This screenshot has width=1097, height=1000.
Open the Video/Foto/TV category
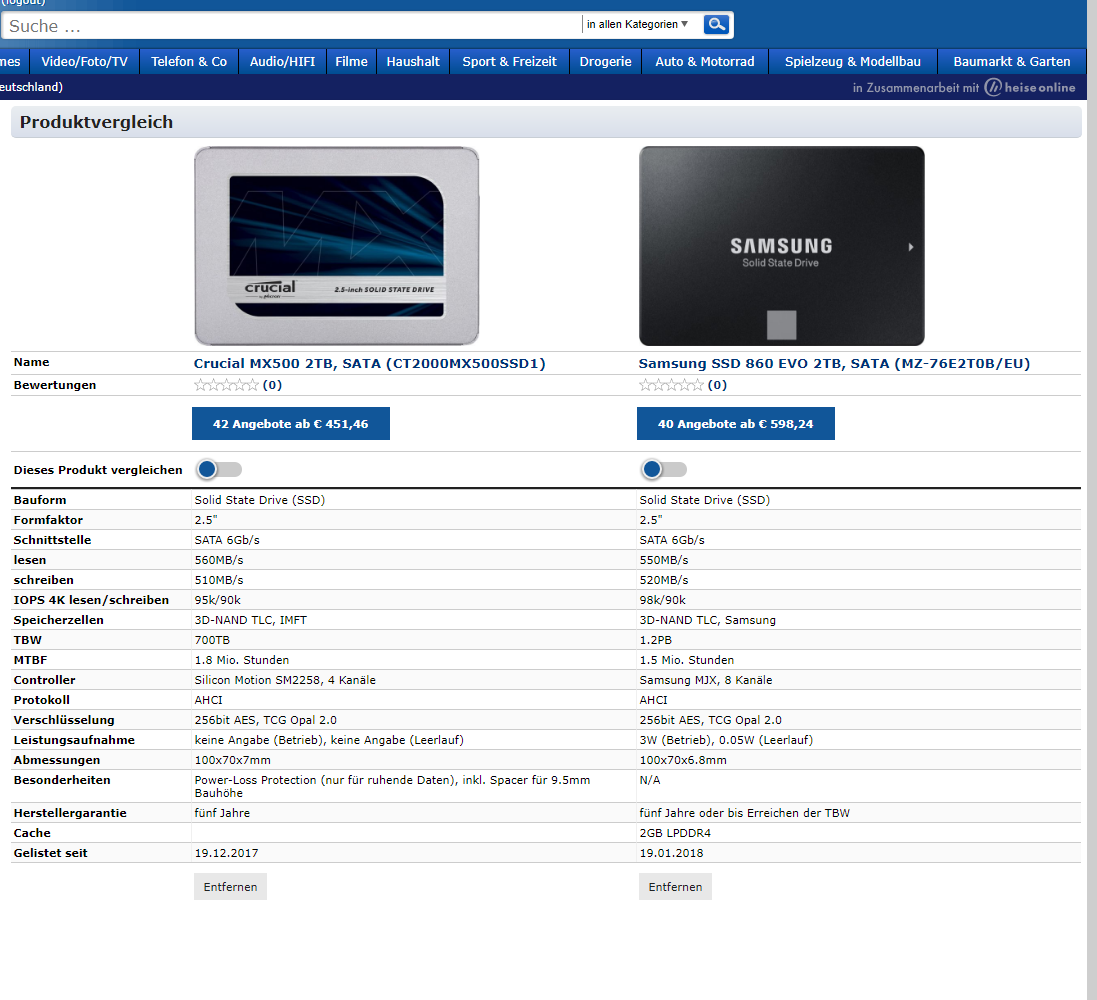(84, 62)
